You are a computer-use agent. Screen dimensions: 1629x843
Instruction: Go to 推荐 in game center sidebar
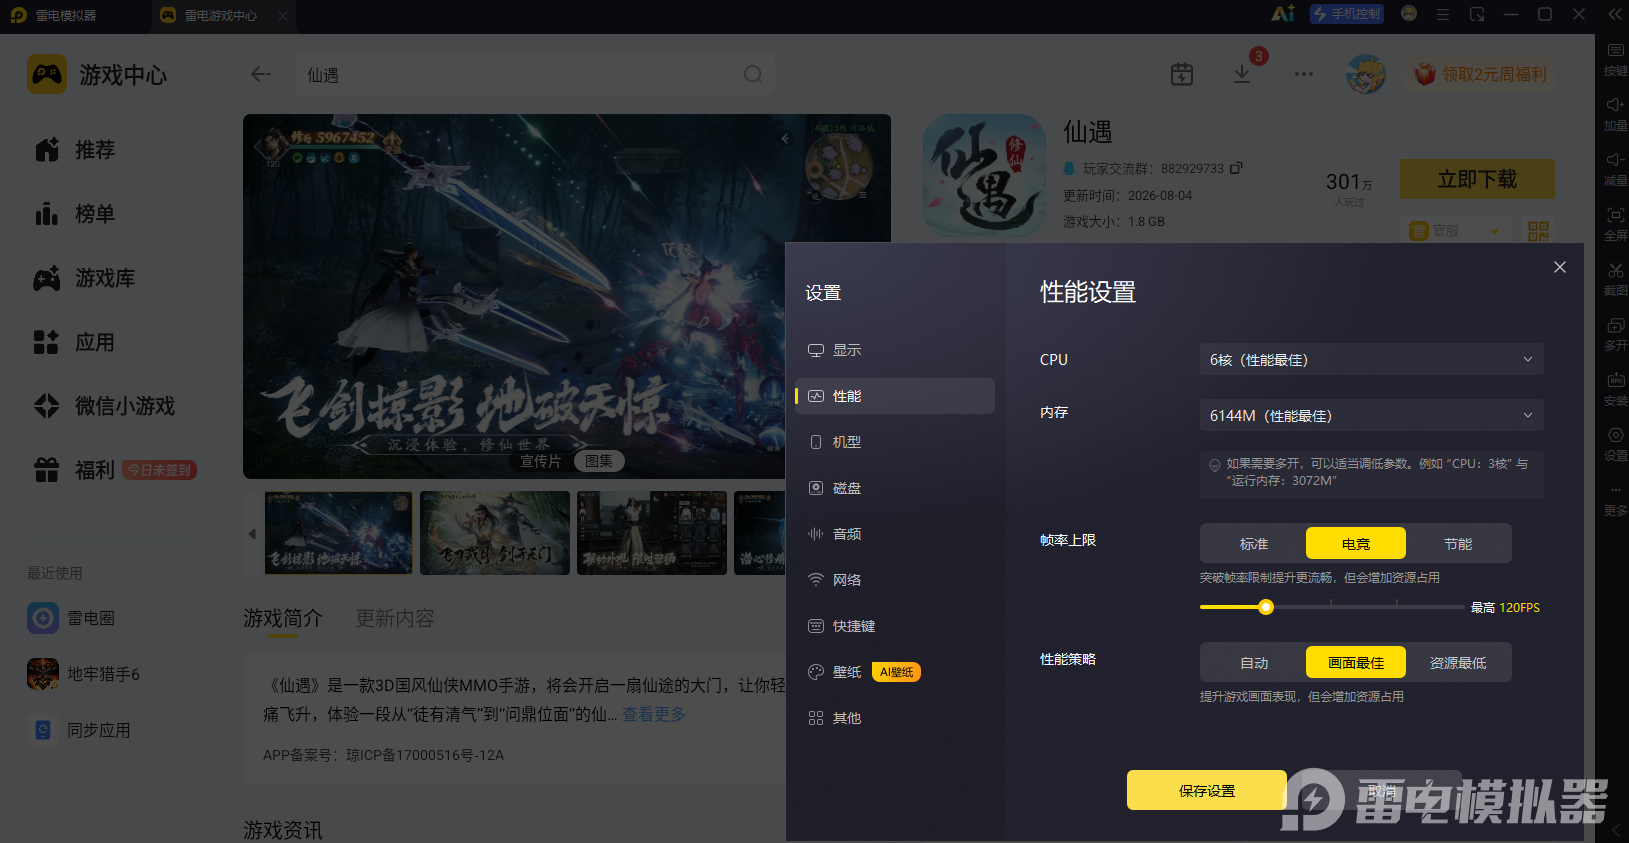[x=75, y=150]
